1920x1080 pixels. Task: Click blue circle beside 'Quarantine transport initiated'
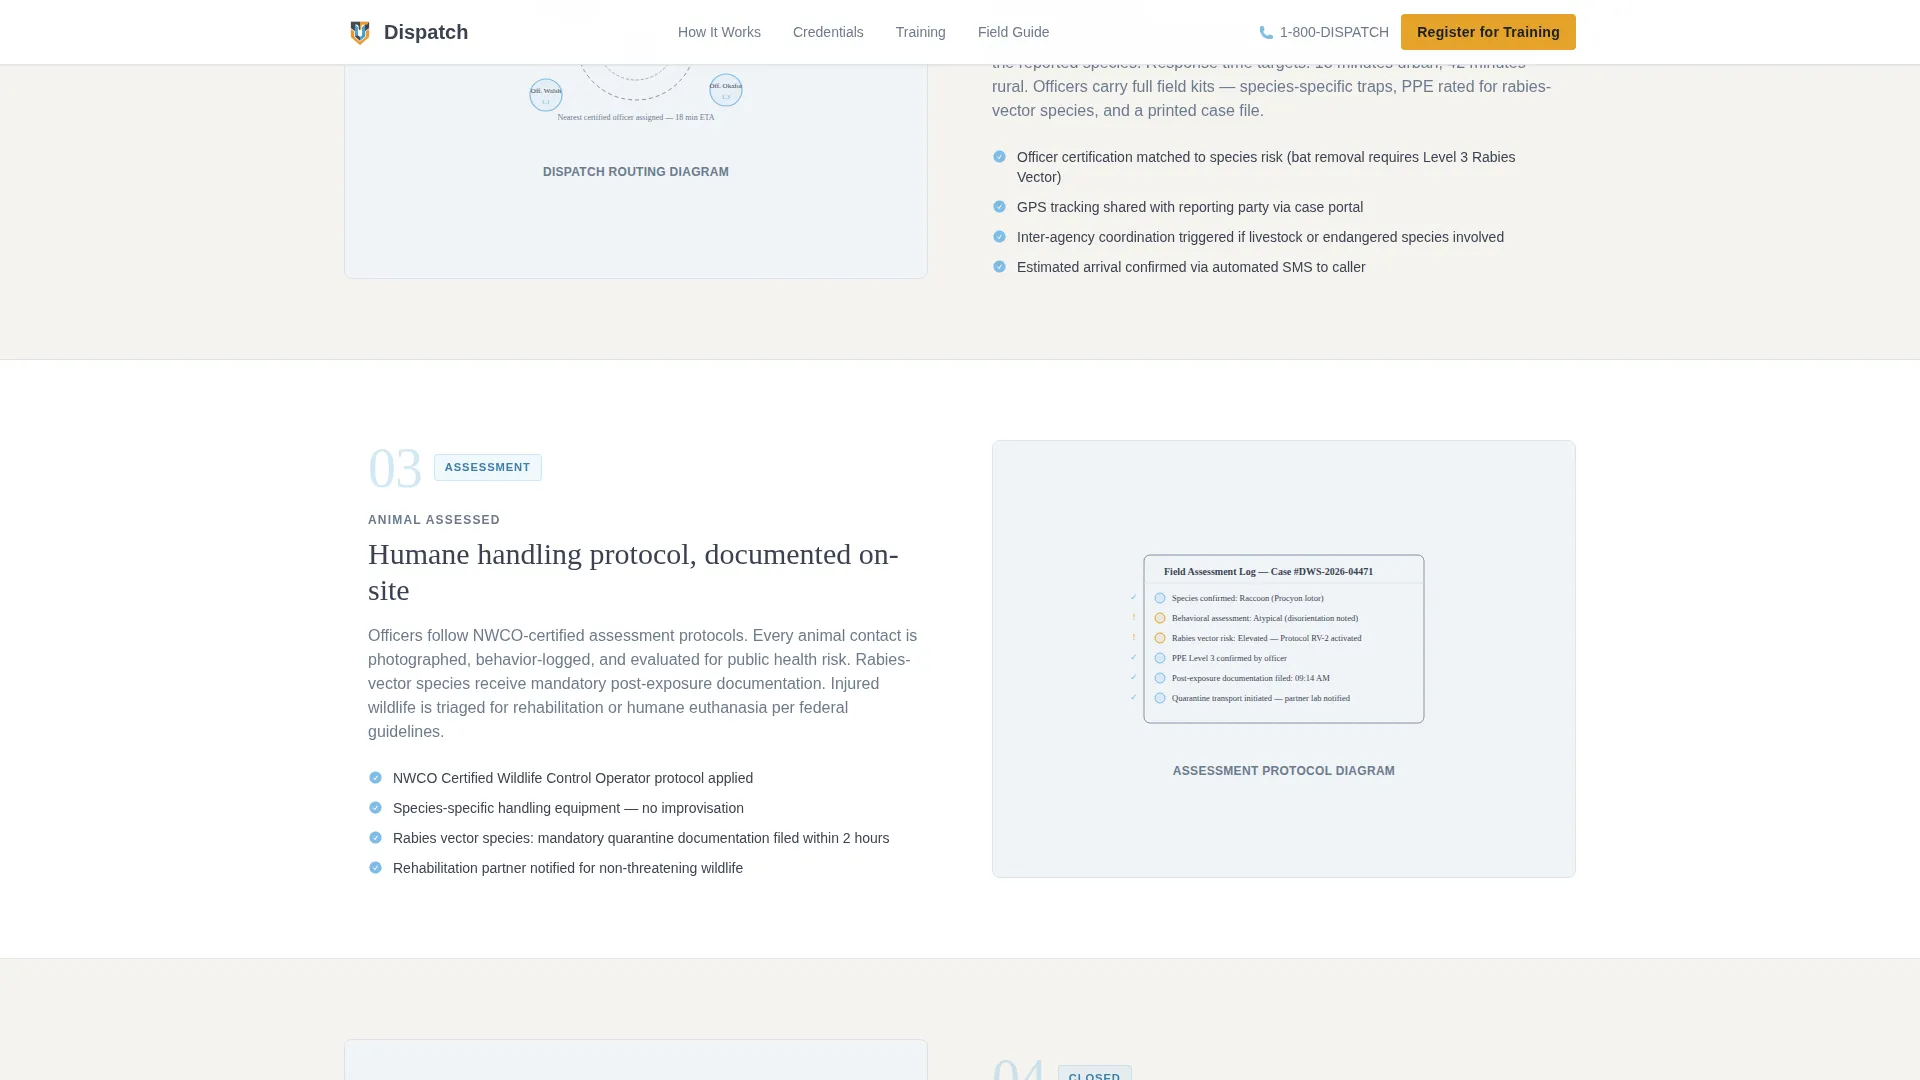coord(1160,698)
